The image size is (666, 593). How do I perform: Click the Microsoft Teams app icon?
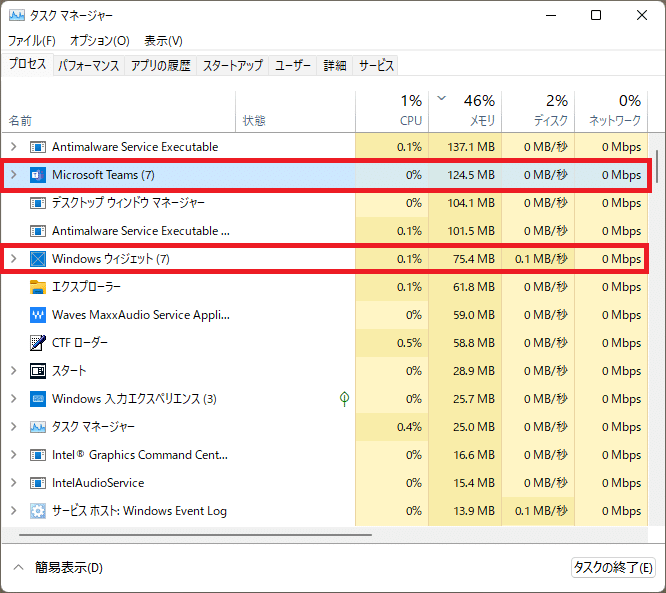pyautogui.click(x=38, y=175)
